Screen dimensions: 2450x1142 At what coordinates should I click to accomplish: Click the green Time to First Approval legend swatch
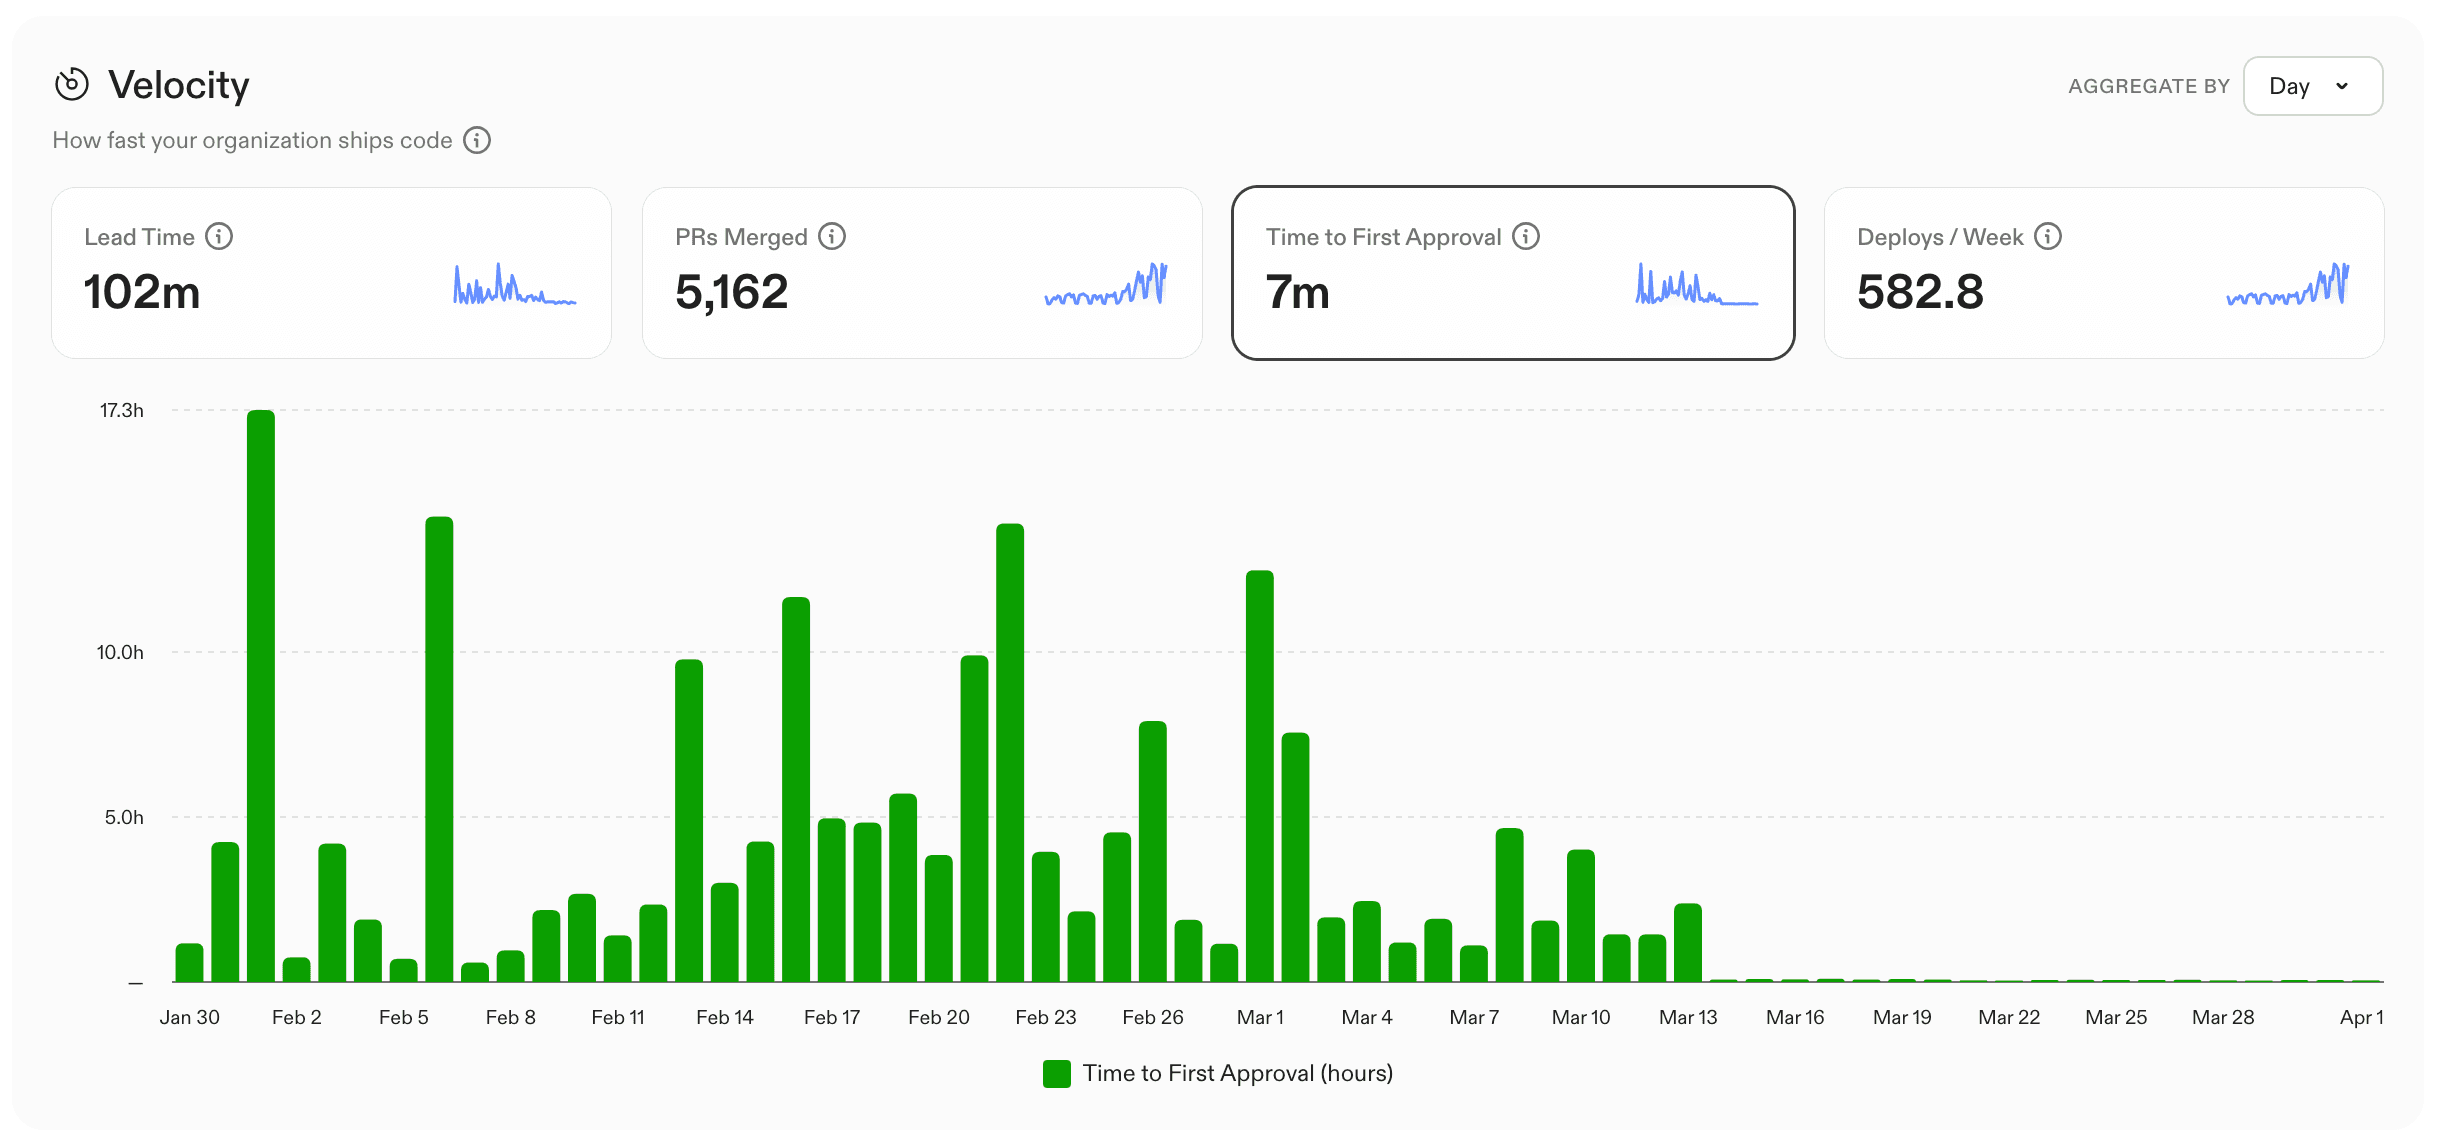coord(1057,1073)
